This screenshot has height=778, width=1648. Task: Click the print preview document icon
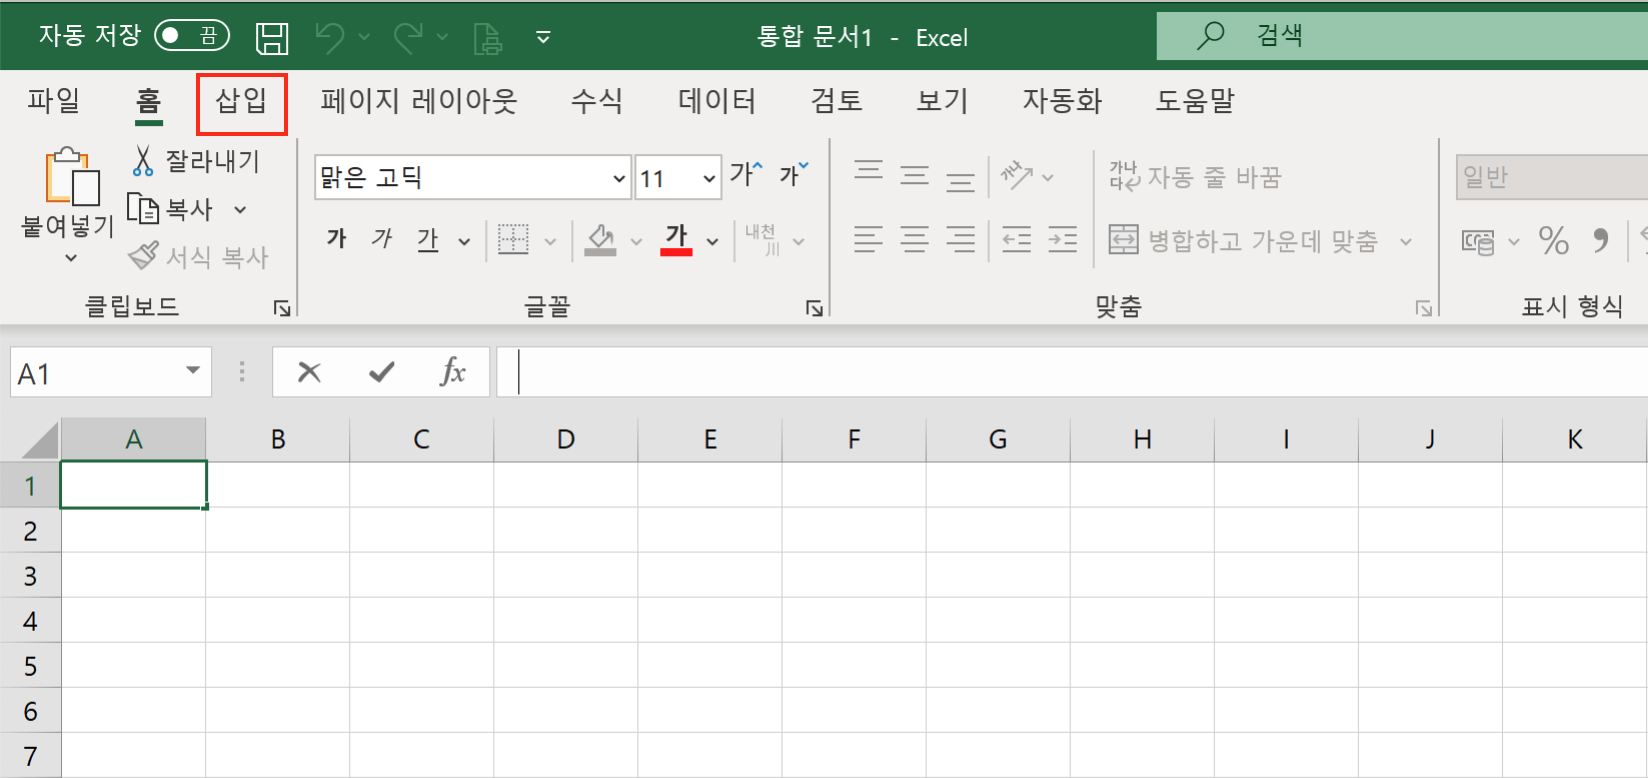[488, 38]
